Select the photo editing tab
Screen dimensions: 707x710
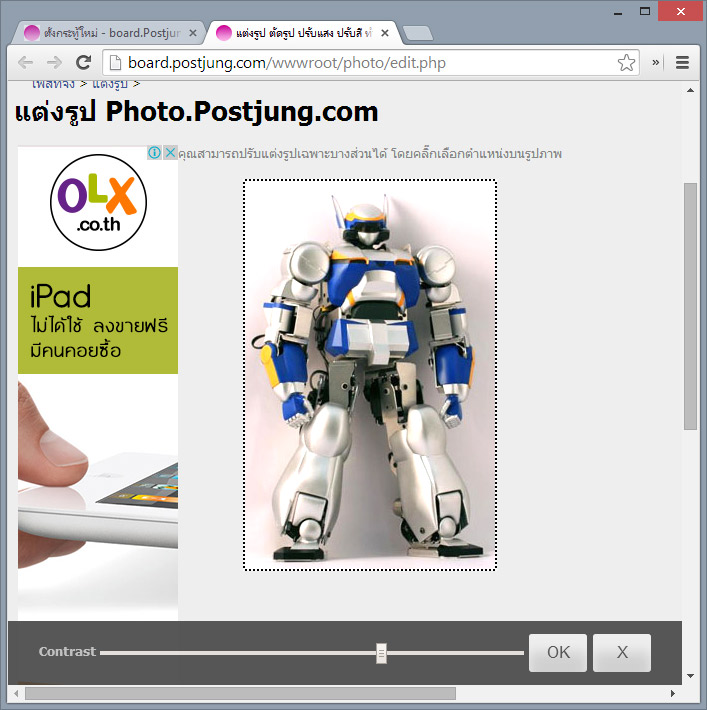300,33
